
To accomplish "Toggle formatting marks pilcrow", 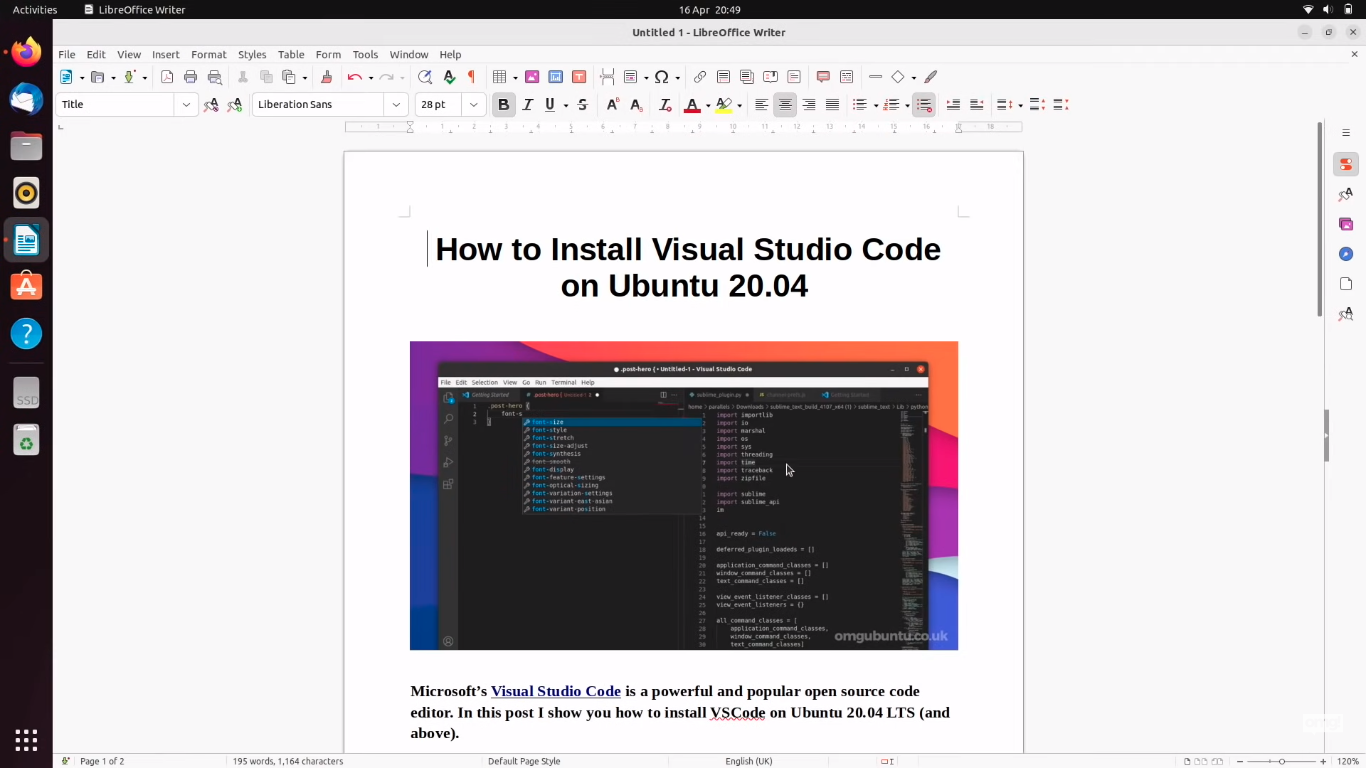I will [471, 77].
